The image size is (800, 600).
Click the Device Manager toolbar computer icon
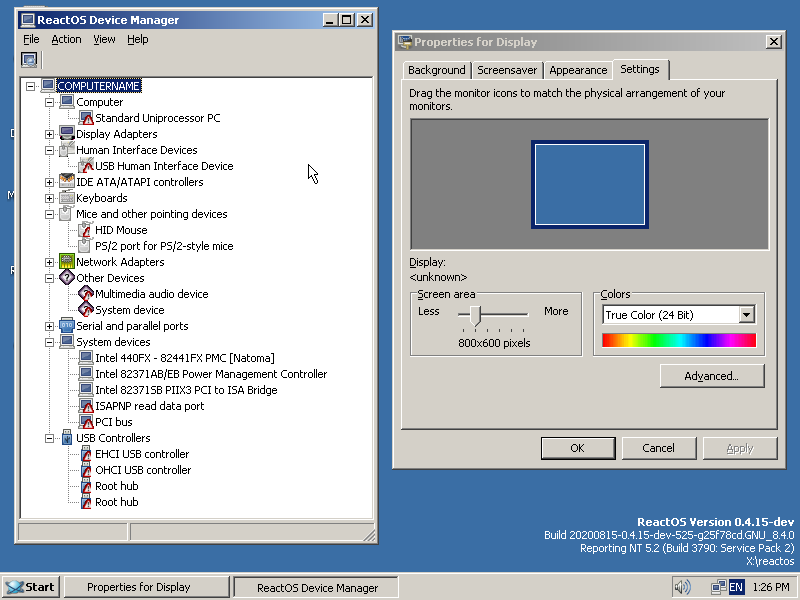(x=29, y=60)
